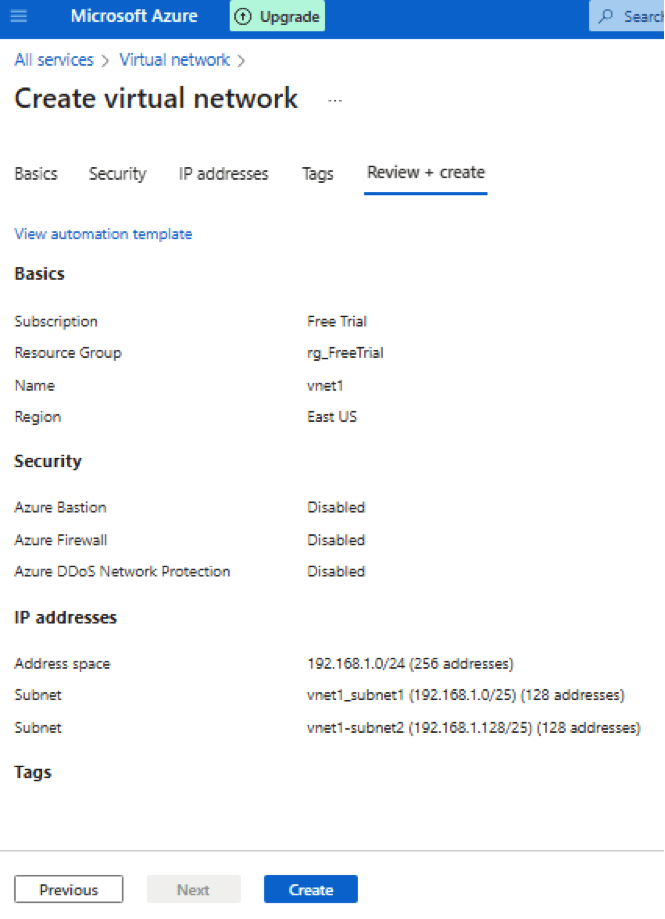This screenshot has width=665, height=919.
Task: Open Virtual network breadcrumb link
Action: [174, 60]
